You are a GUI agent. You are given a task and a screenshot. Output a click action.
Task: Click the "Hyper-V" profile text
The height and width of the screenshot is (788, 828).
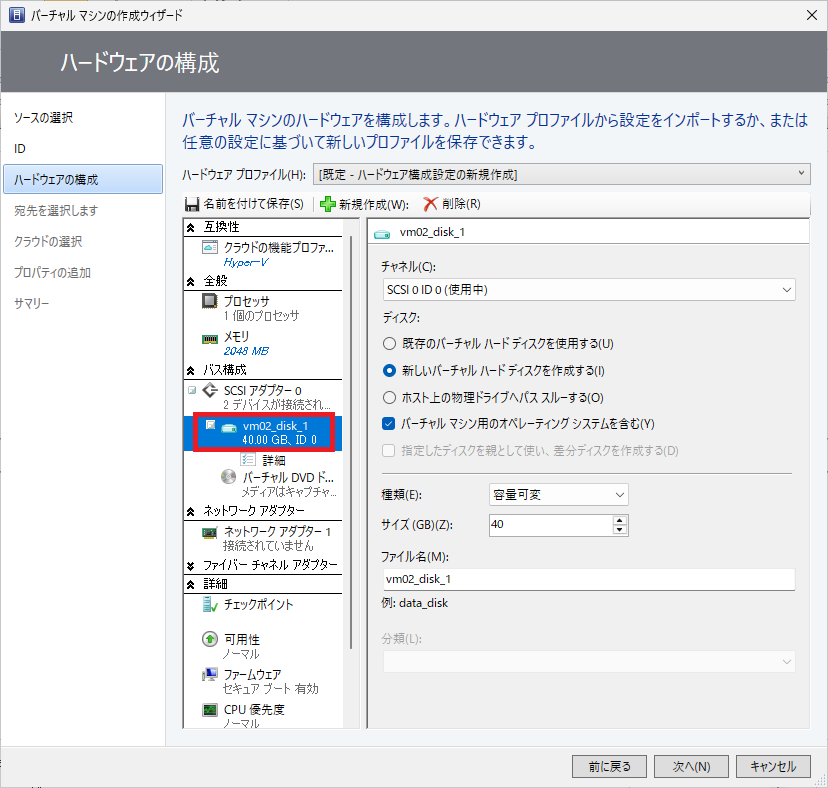(x=246, y=262)
